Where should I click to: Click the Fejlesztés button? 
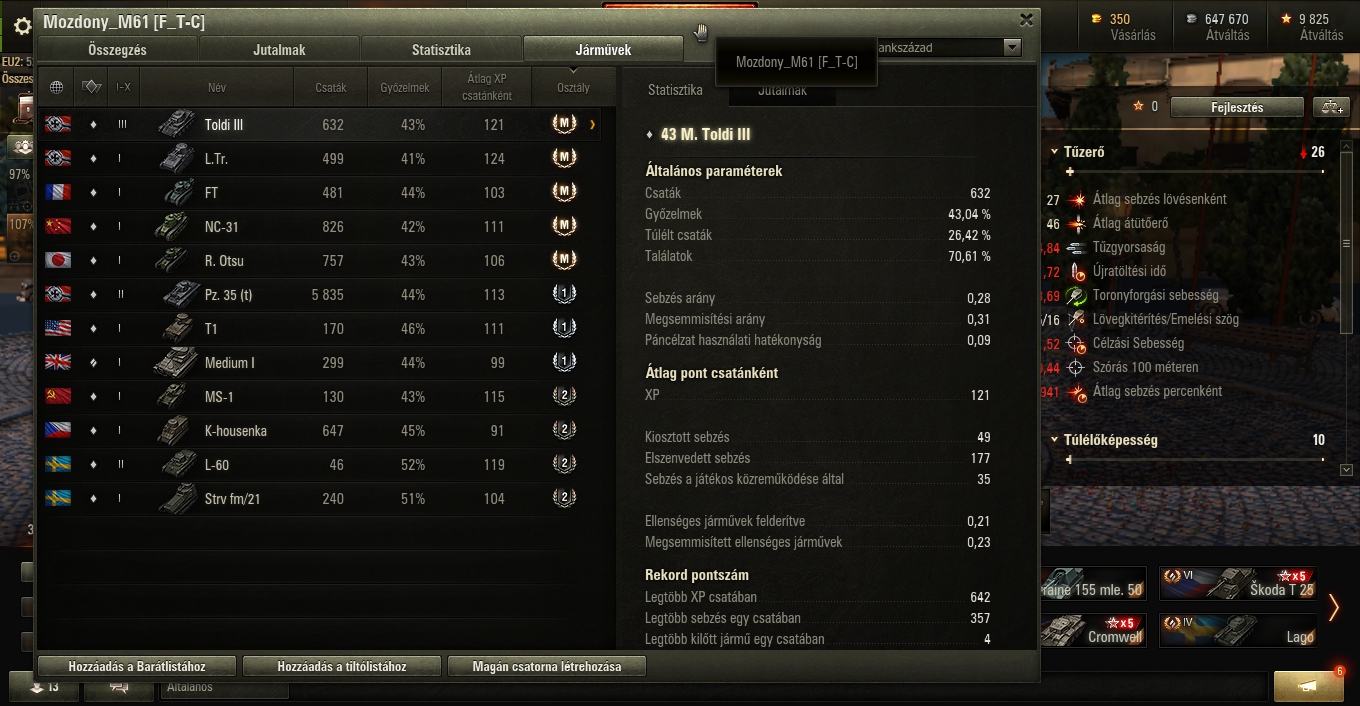click(1237, 107)
